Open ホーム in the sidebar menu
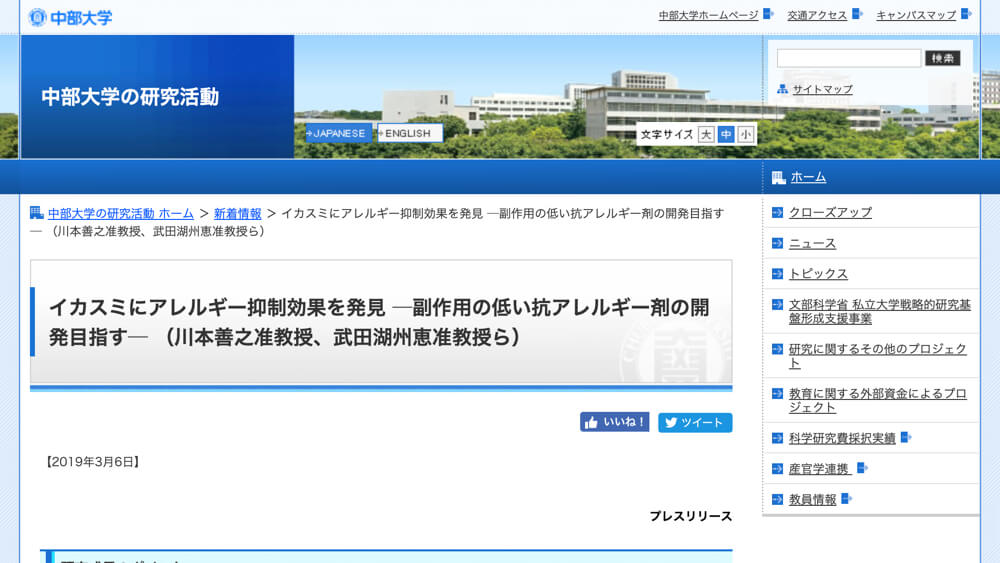This screenshot has width=1000, height=563. (x=808, y=177)
